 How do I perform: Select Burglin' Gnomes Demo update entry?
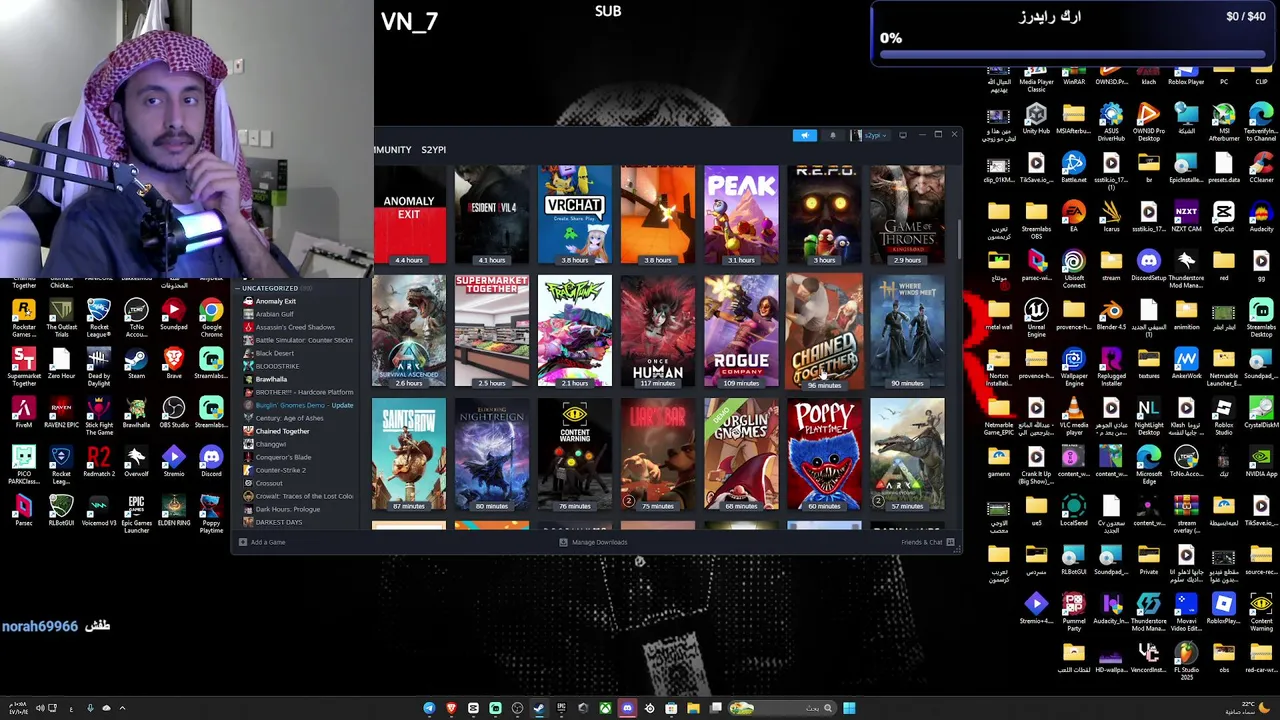tap(300, 405)
